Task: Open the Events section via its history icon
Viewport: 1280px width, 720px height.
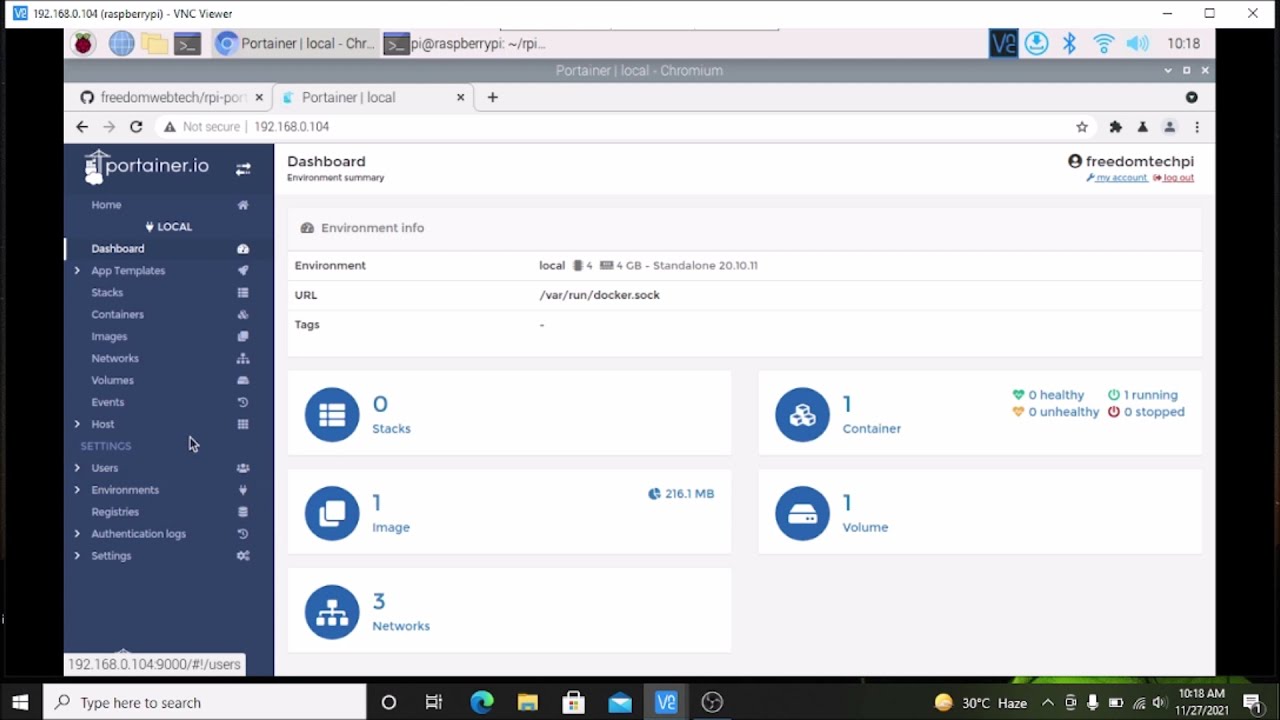Action: coord(243,403)
